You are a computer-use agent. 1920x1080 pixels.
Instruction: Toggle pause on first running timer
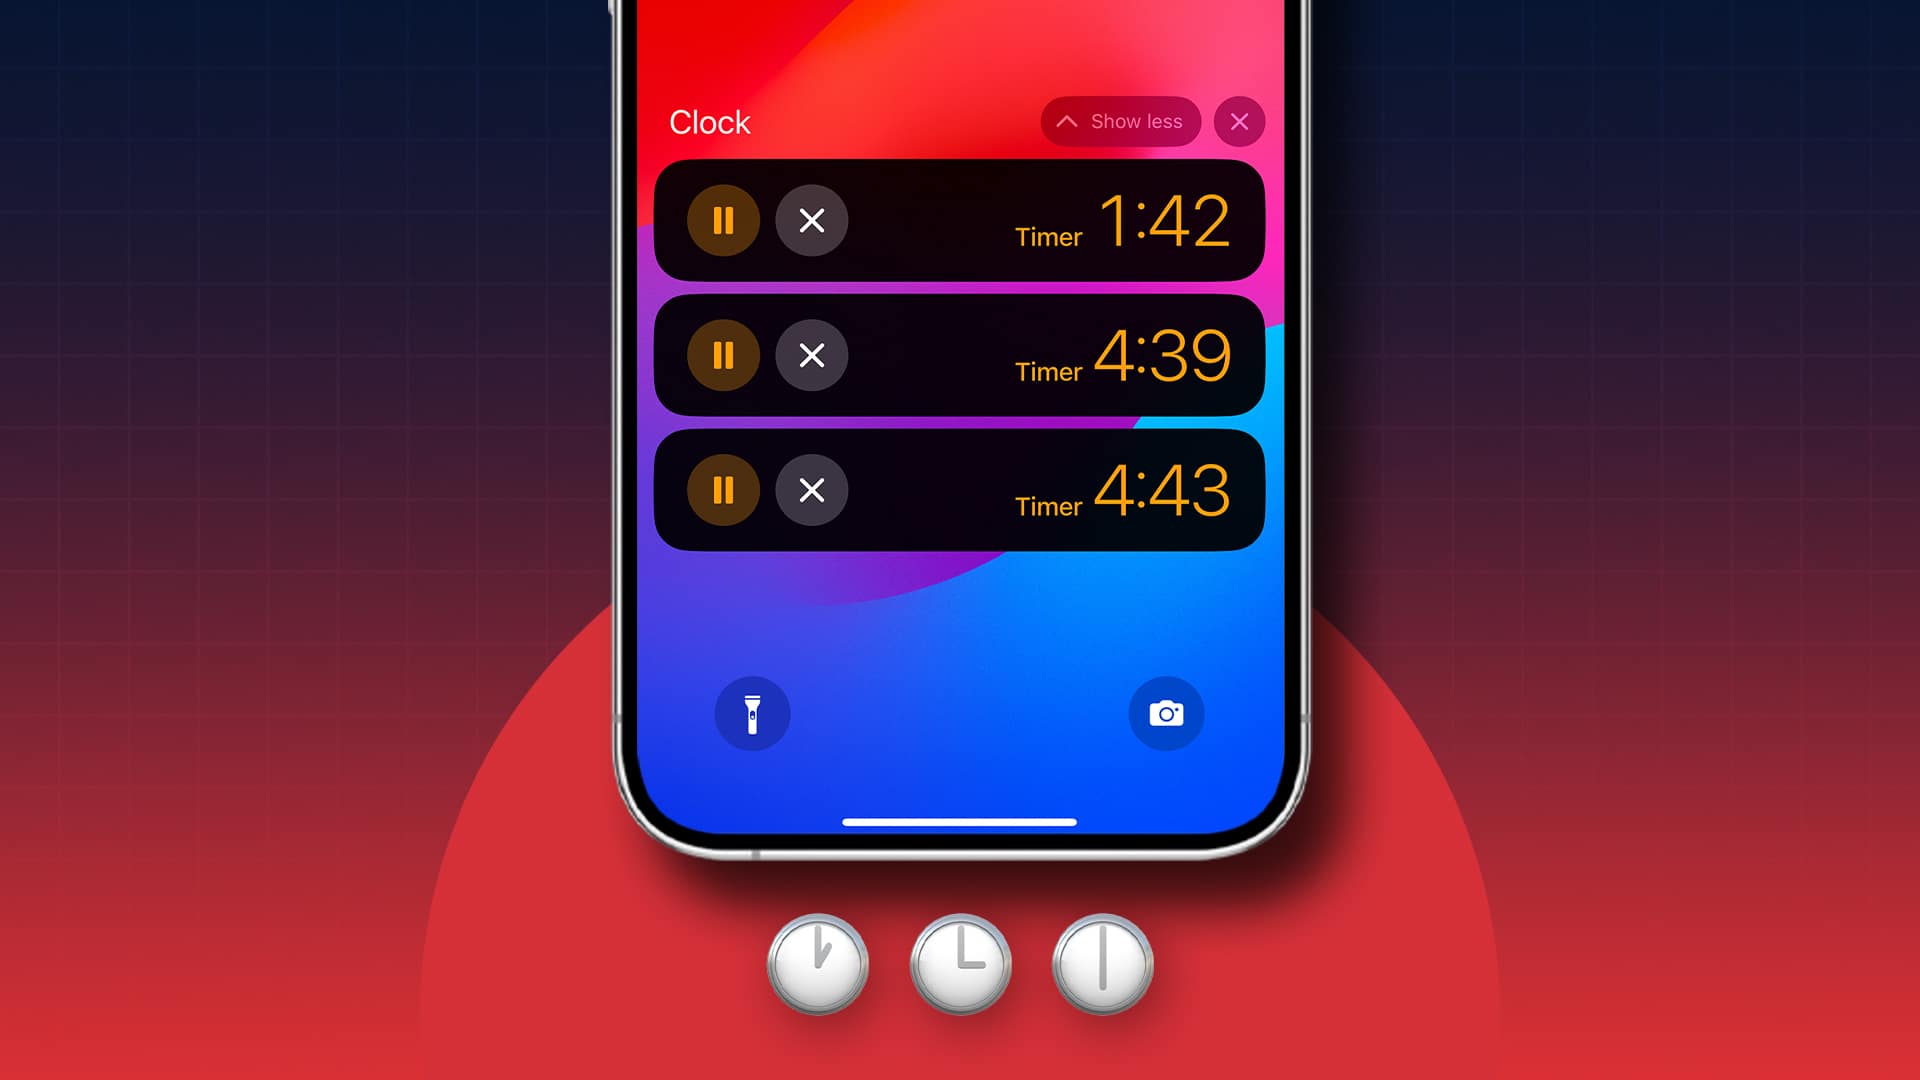click(723, 218)
